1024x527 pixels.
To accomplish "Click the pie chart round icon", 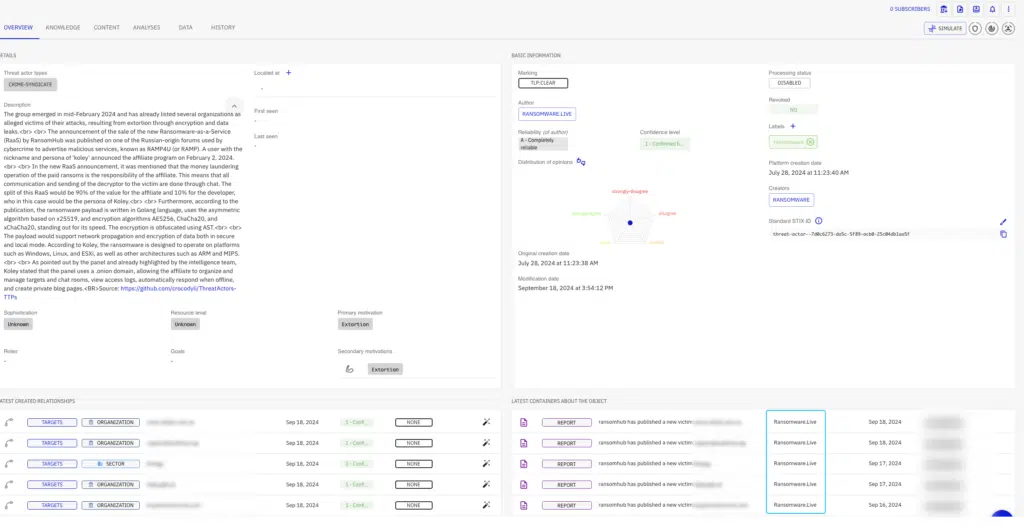I will pos(992,29).
